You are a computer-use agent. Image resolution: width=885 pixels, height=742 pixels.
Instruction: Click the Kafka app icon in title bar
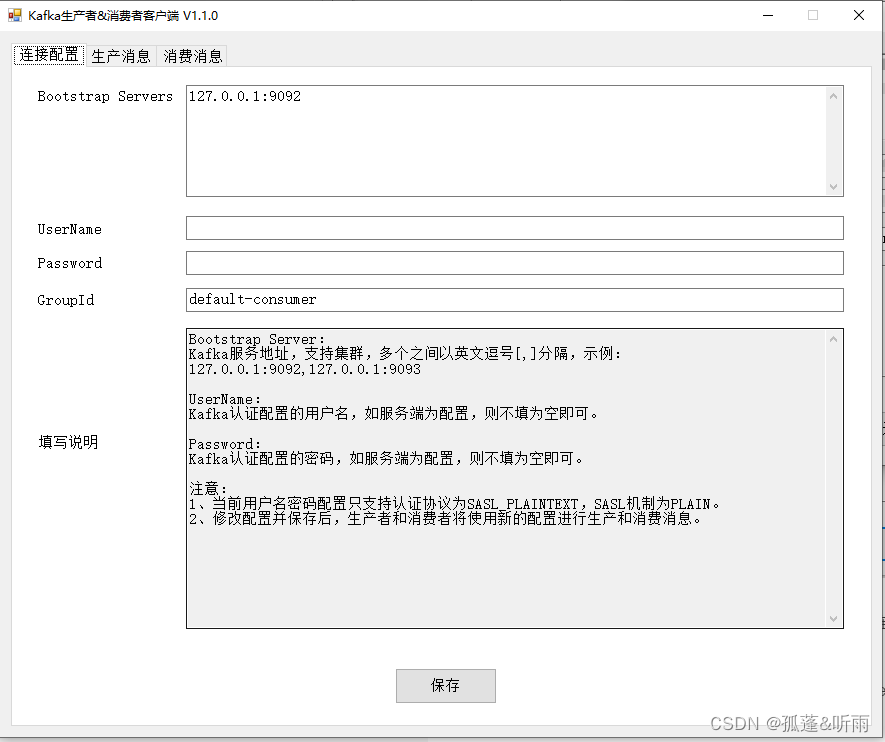pos(15,15)
